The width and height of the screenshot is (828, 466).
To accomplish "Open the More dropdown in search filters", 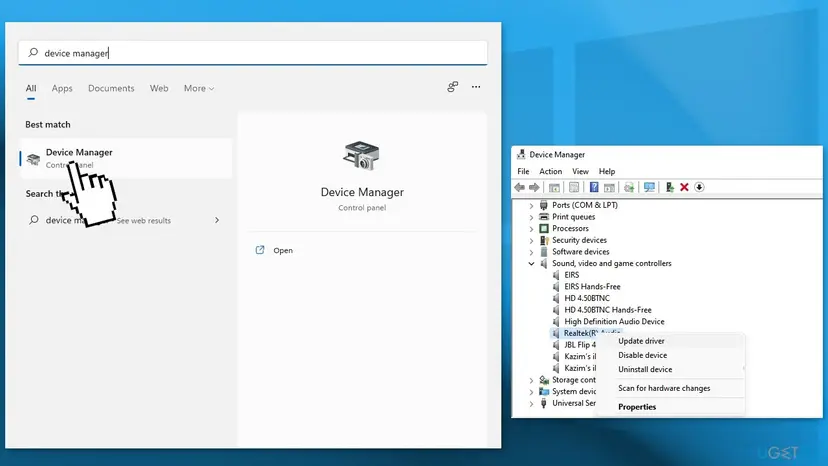I will (199, 88).
